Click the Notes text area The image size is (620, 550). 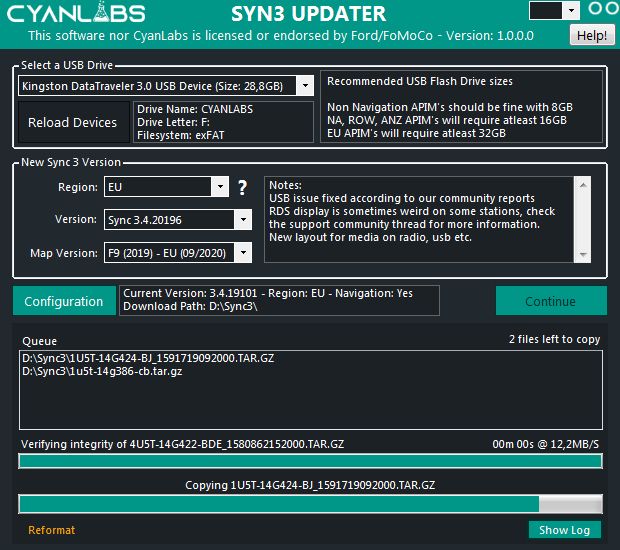click(x=419, y=219)
